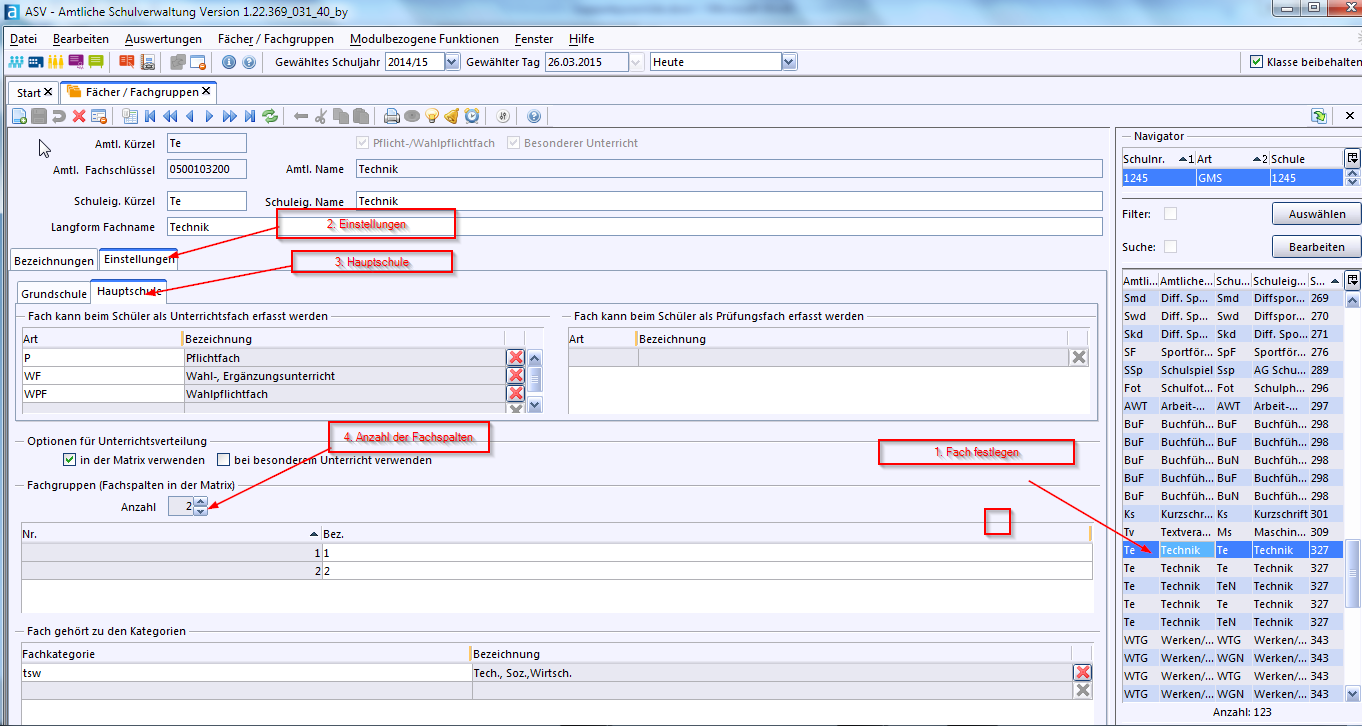Click the yellow people group icon

[56, 62]
